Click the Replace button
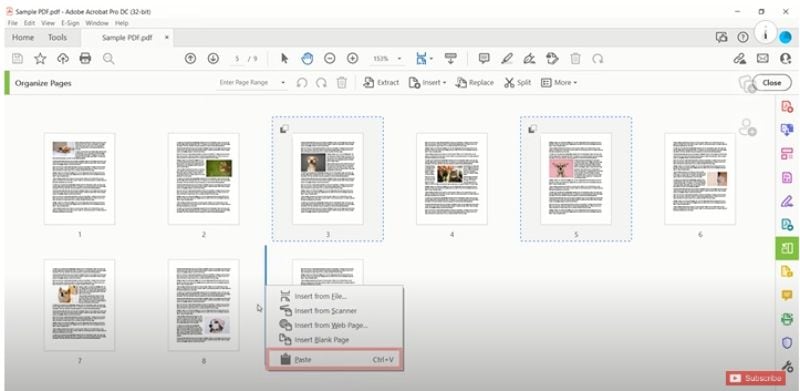This screenshot has height=391, width=800. click(x=474, y=83)
